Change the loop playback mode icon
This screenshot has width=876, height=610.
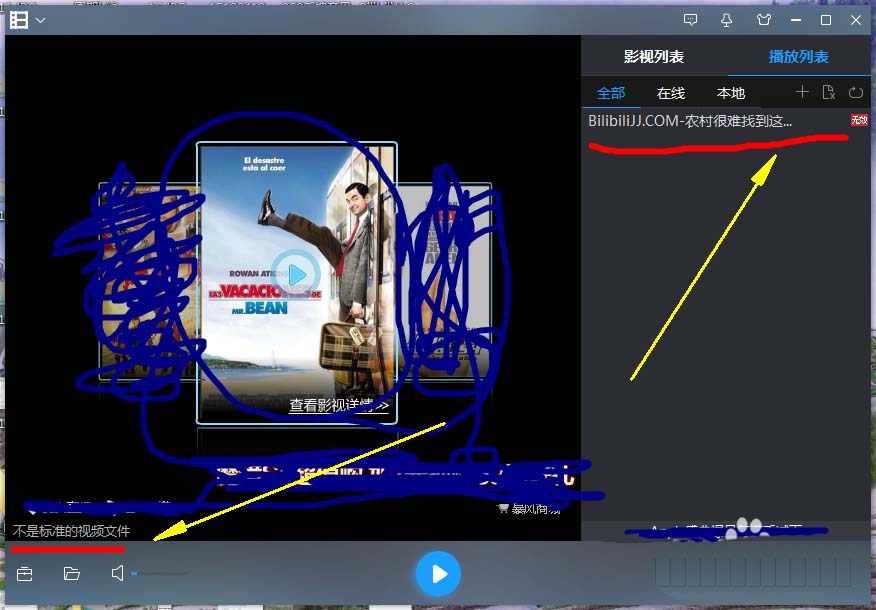click(x=856, y=92)
